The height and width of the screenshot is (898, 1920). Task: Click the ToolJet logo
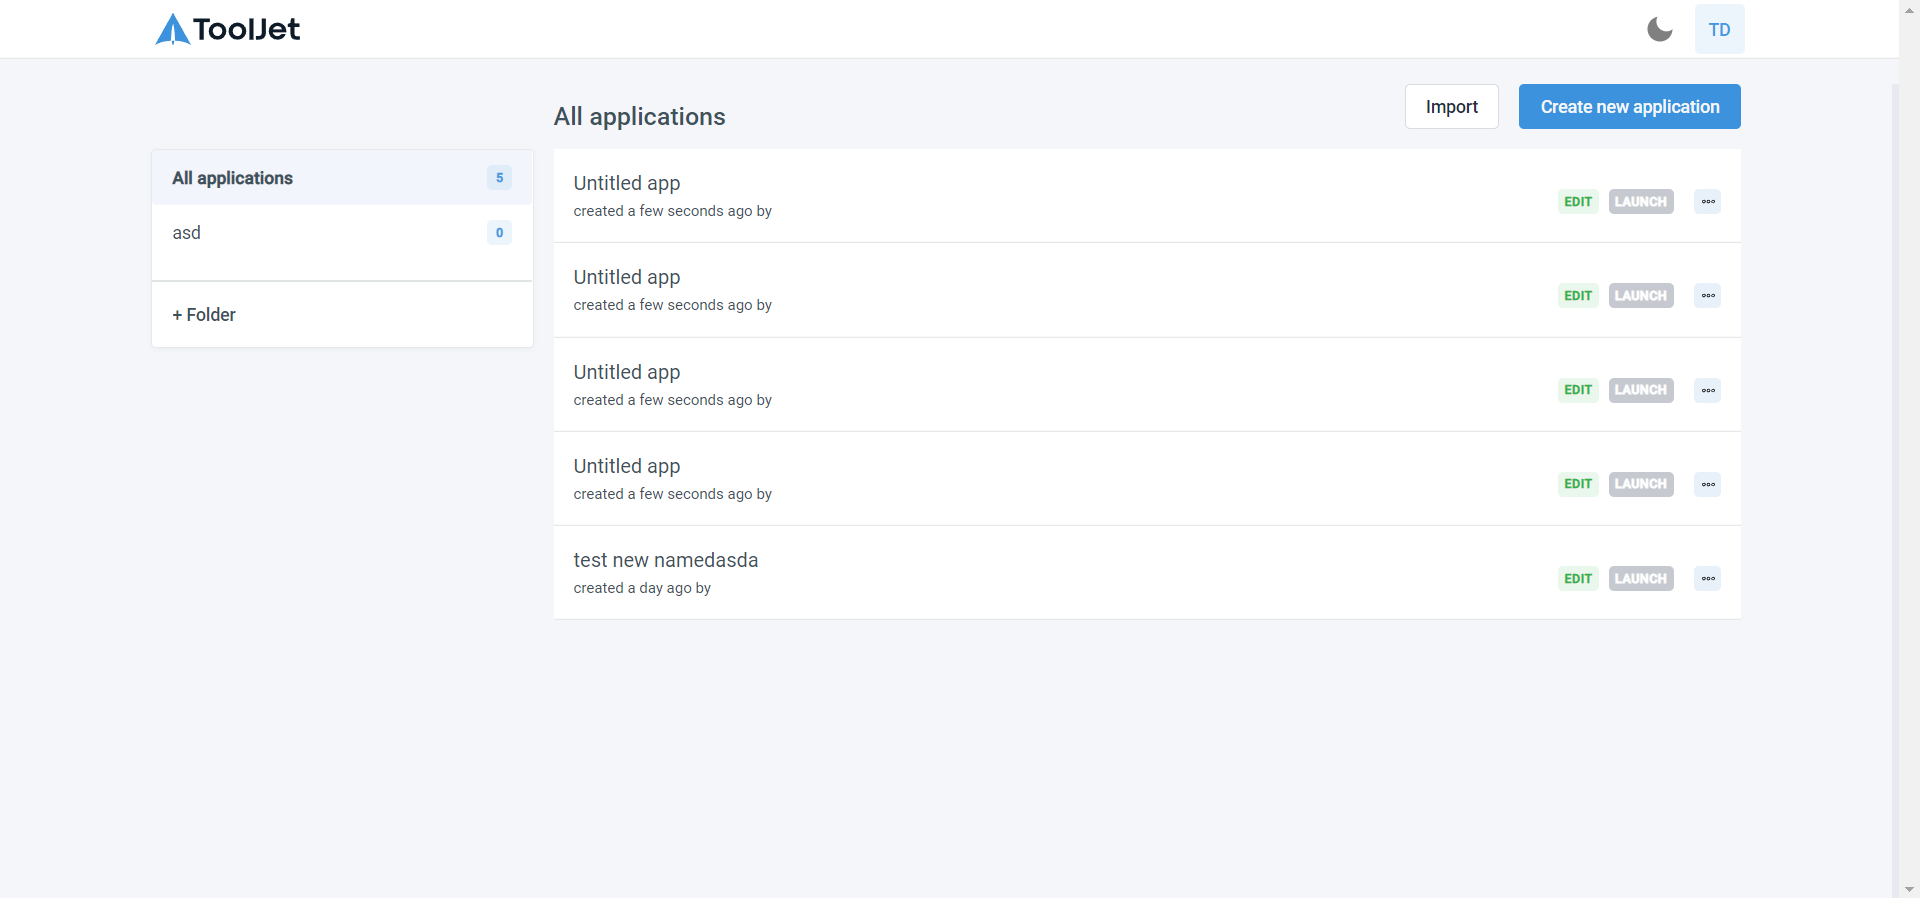(227, 29)
